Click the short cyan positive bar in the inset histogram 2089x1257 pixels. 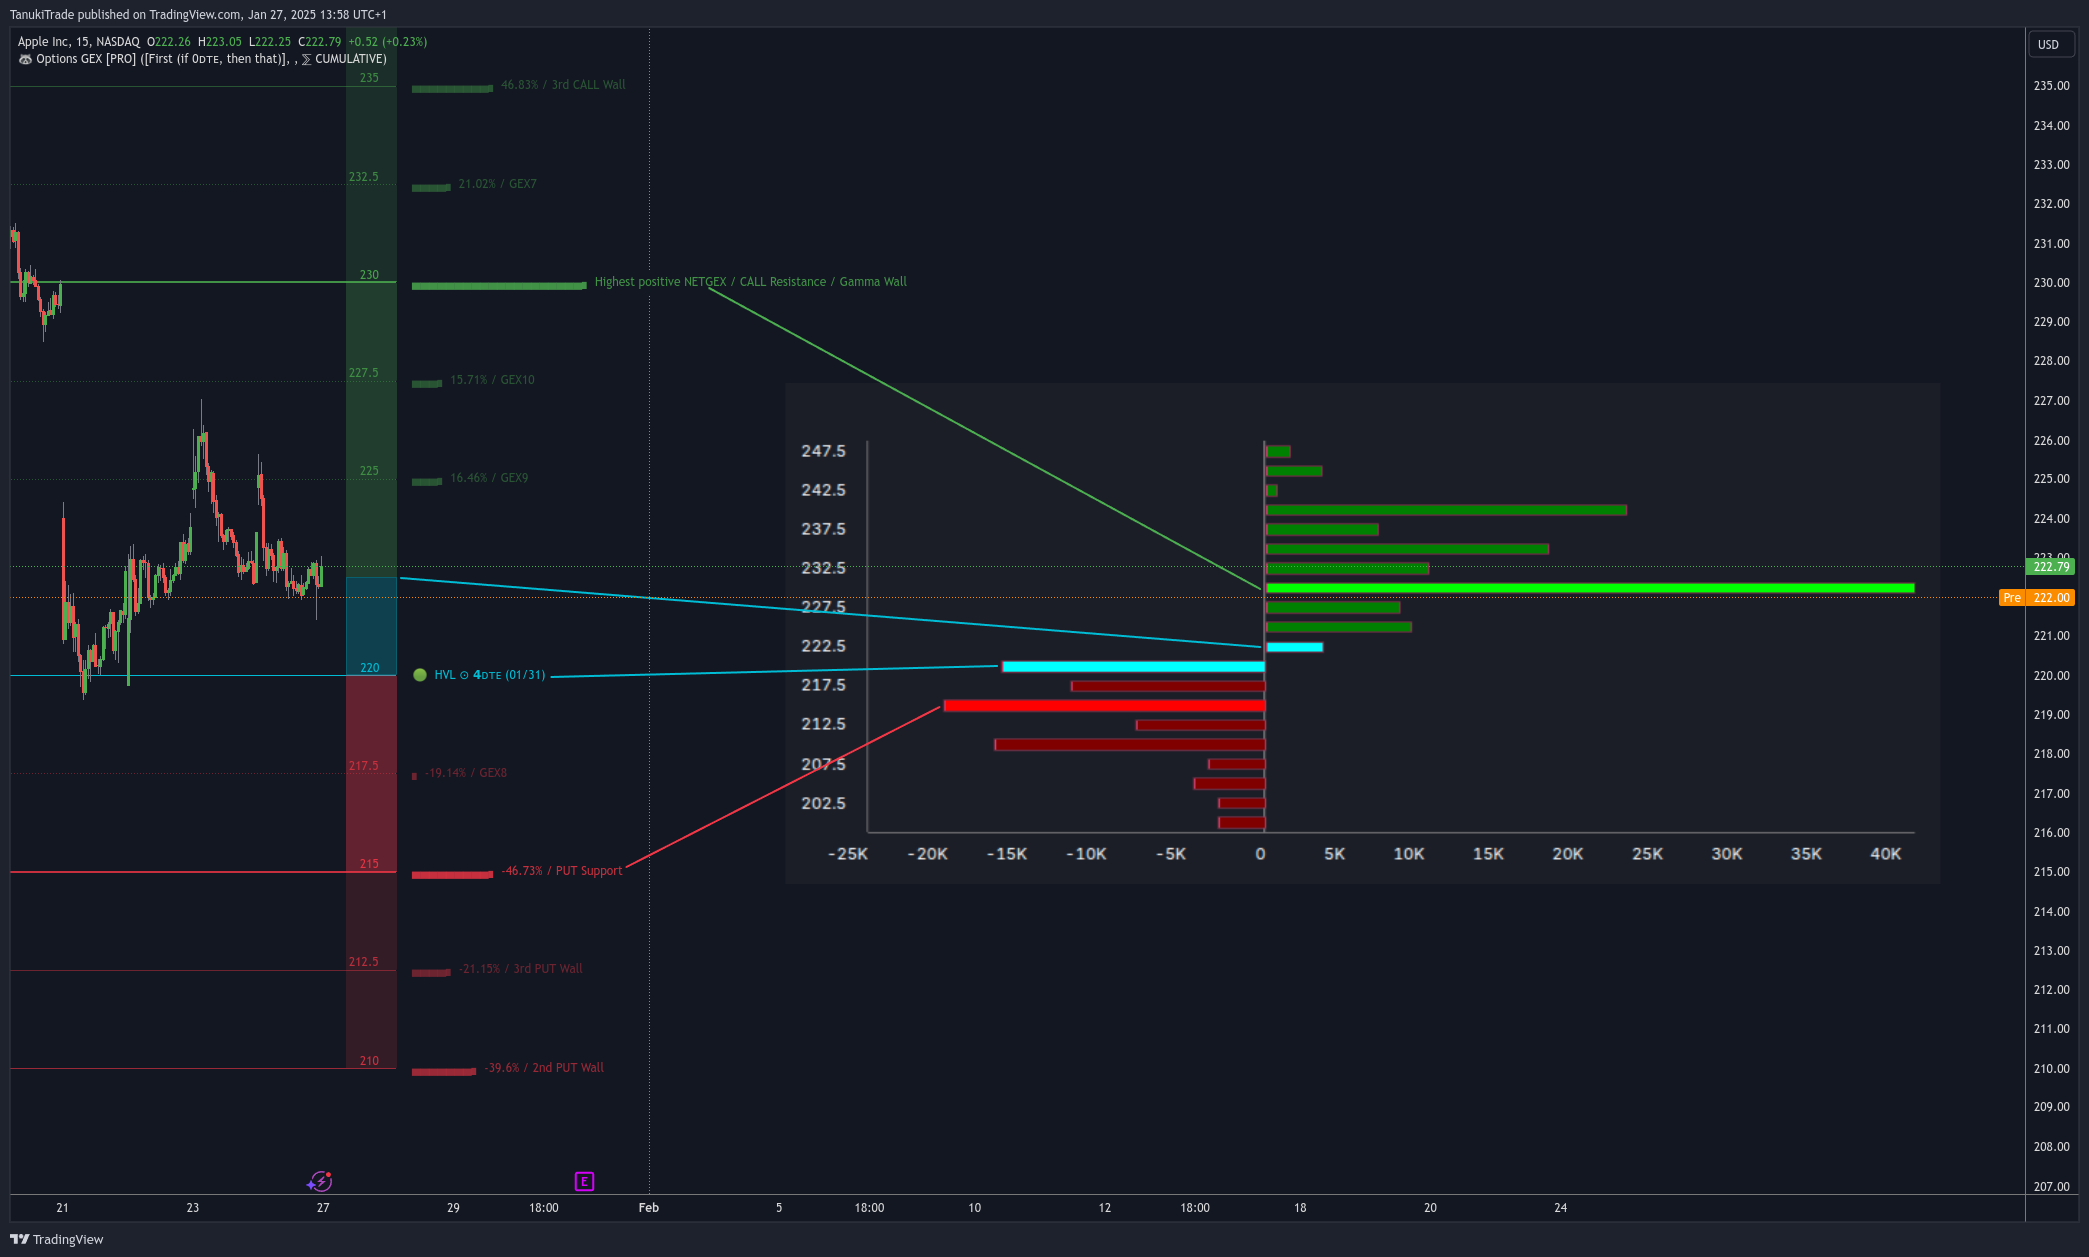(x=1294, y=647)
